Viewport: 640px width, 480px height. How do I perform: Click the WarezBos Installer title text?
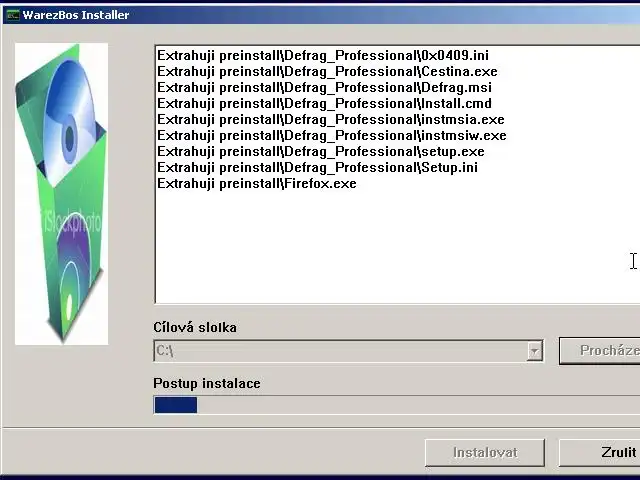click(76, 15)
